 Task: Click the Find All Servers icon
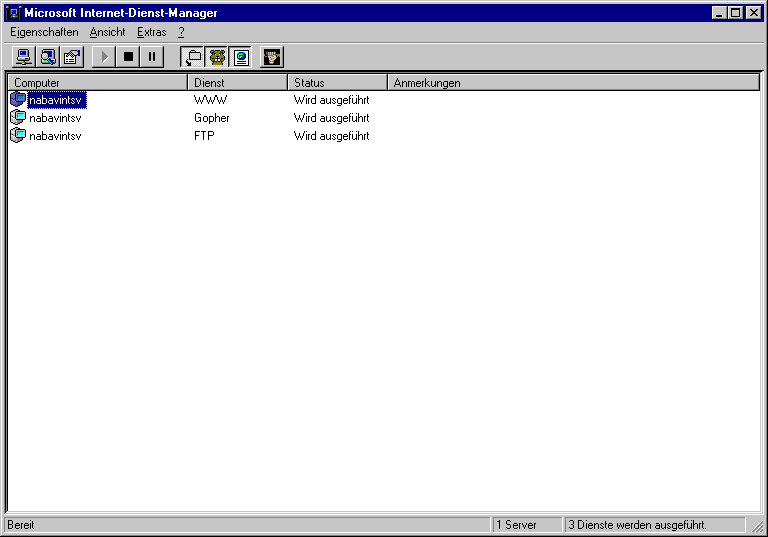pyautogui.click(x=48, y=57)
